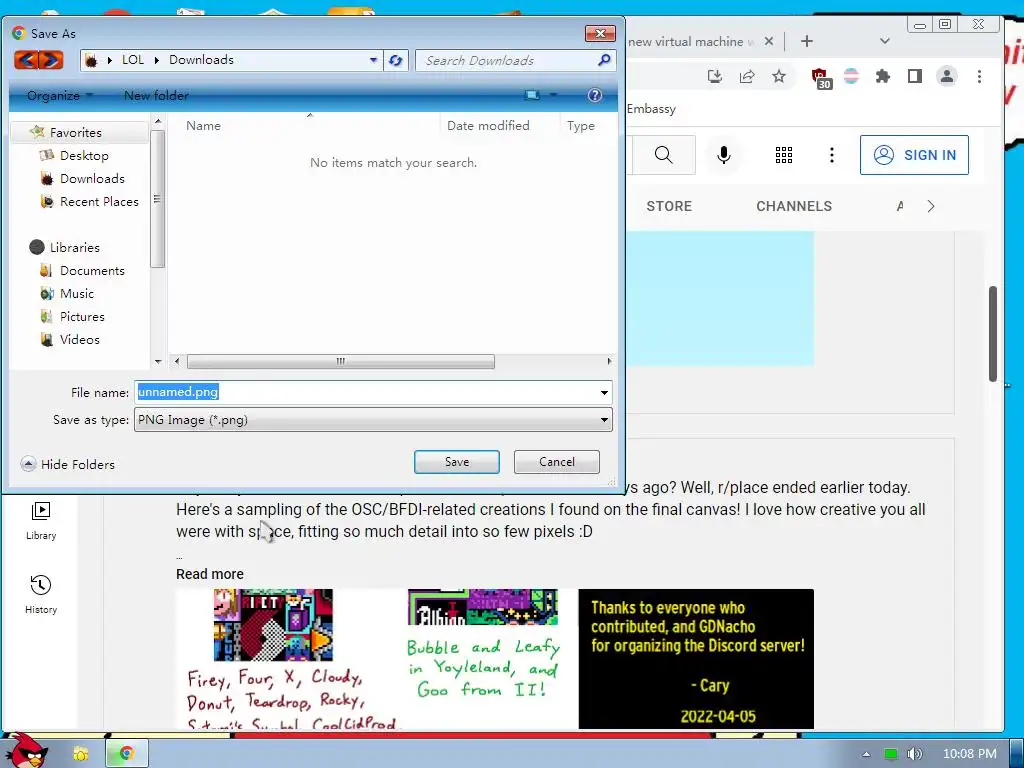
Task: Open Recent Places in the navigation pane
Action: click(99, 202)
